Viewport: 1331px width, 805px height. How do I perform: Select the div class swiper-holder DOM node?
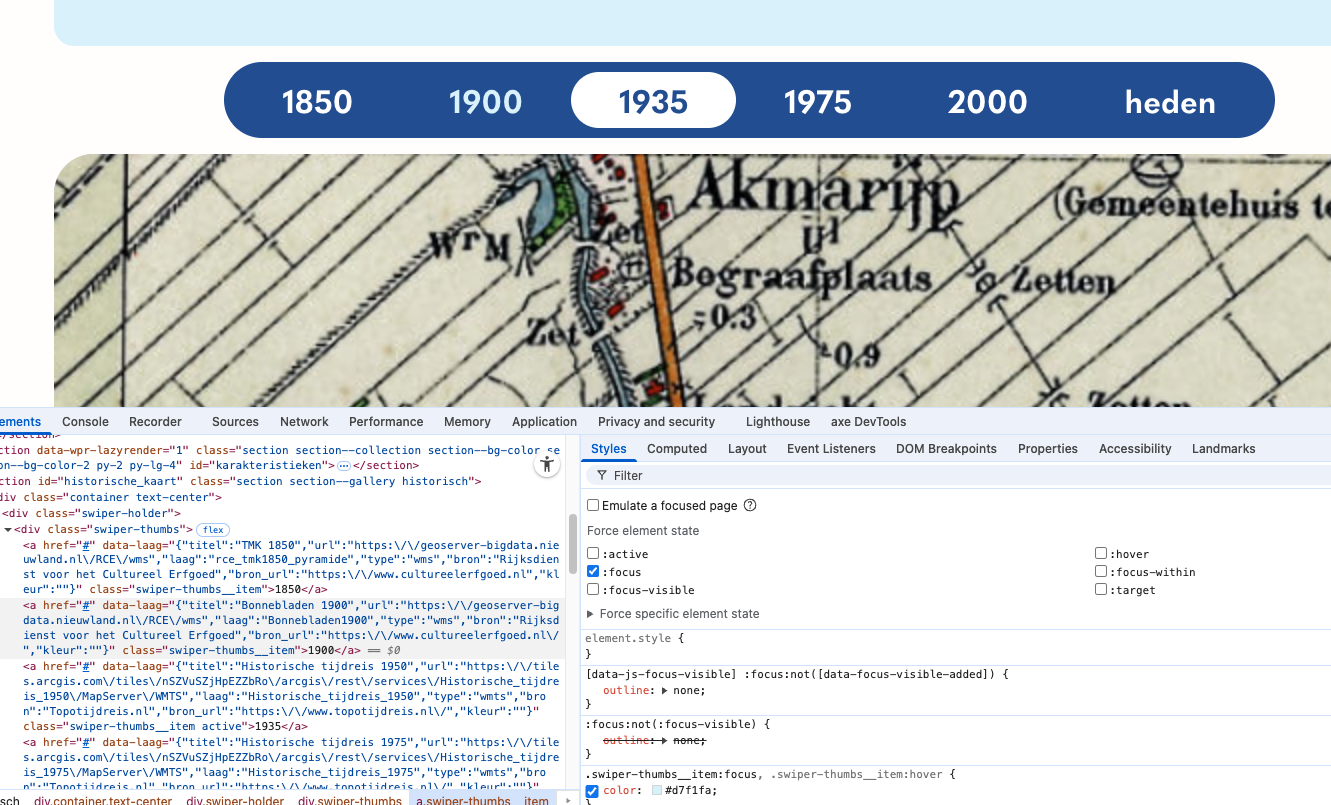(x=91, y=513)
